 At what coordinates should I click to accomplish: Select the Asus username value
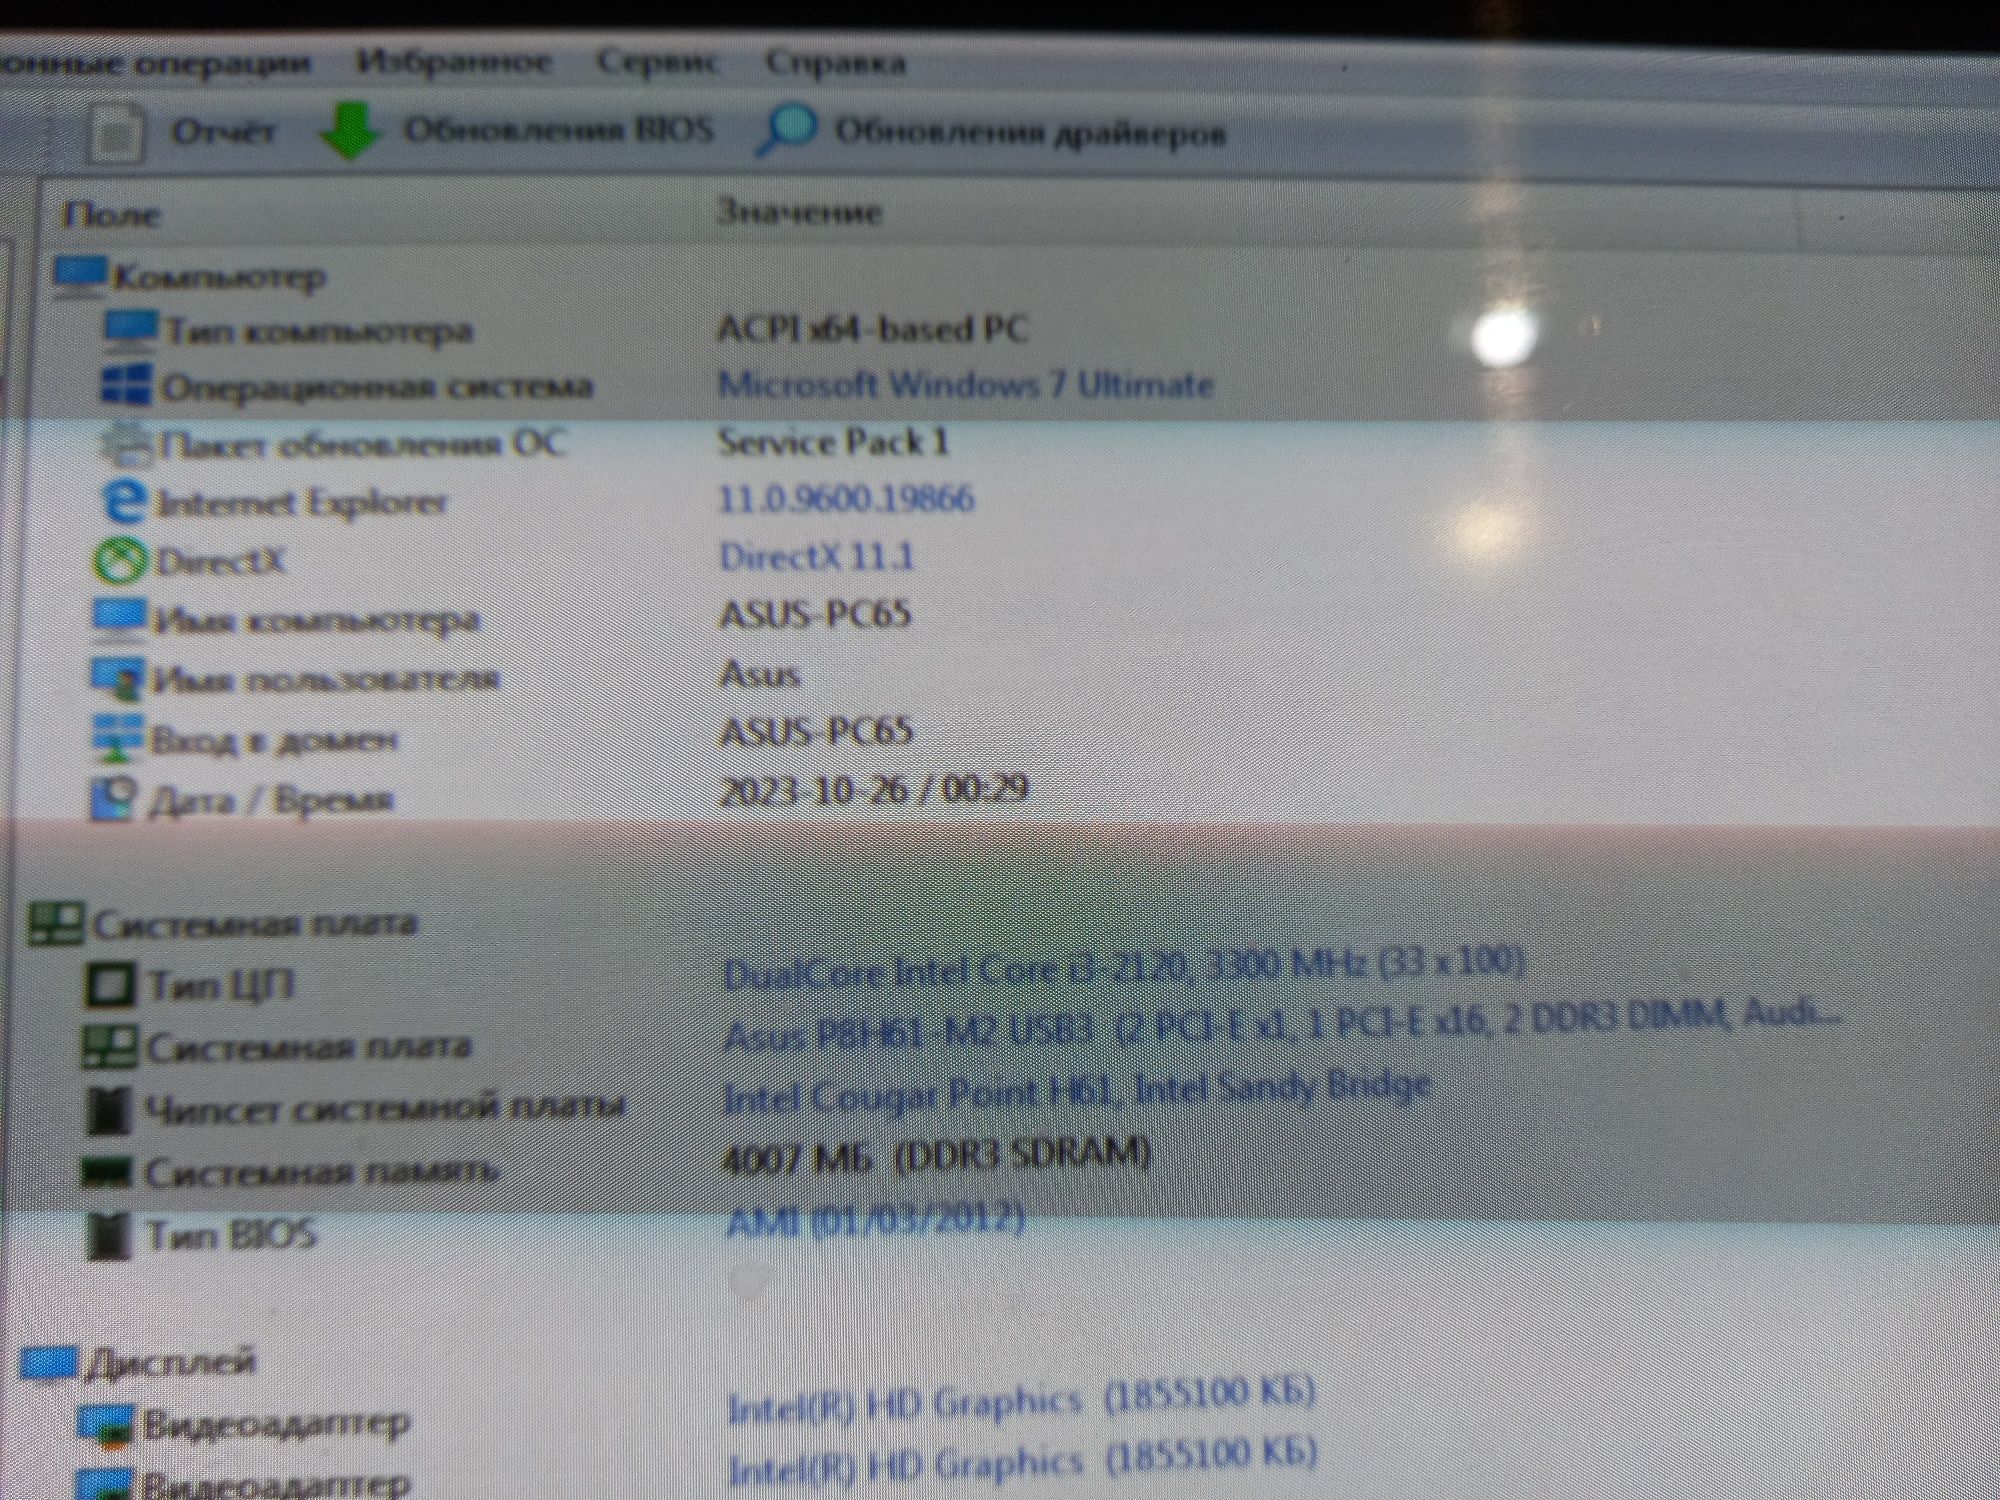[760, 674]
